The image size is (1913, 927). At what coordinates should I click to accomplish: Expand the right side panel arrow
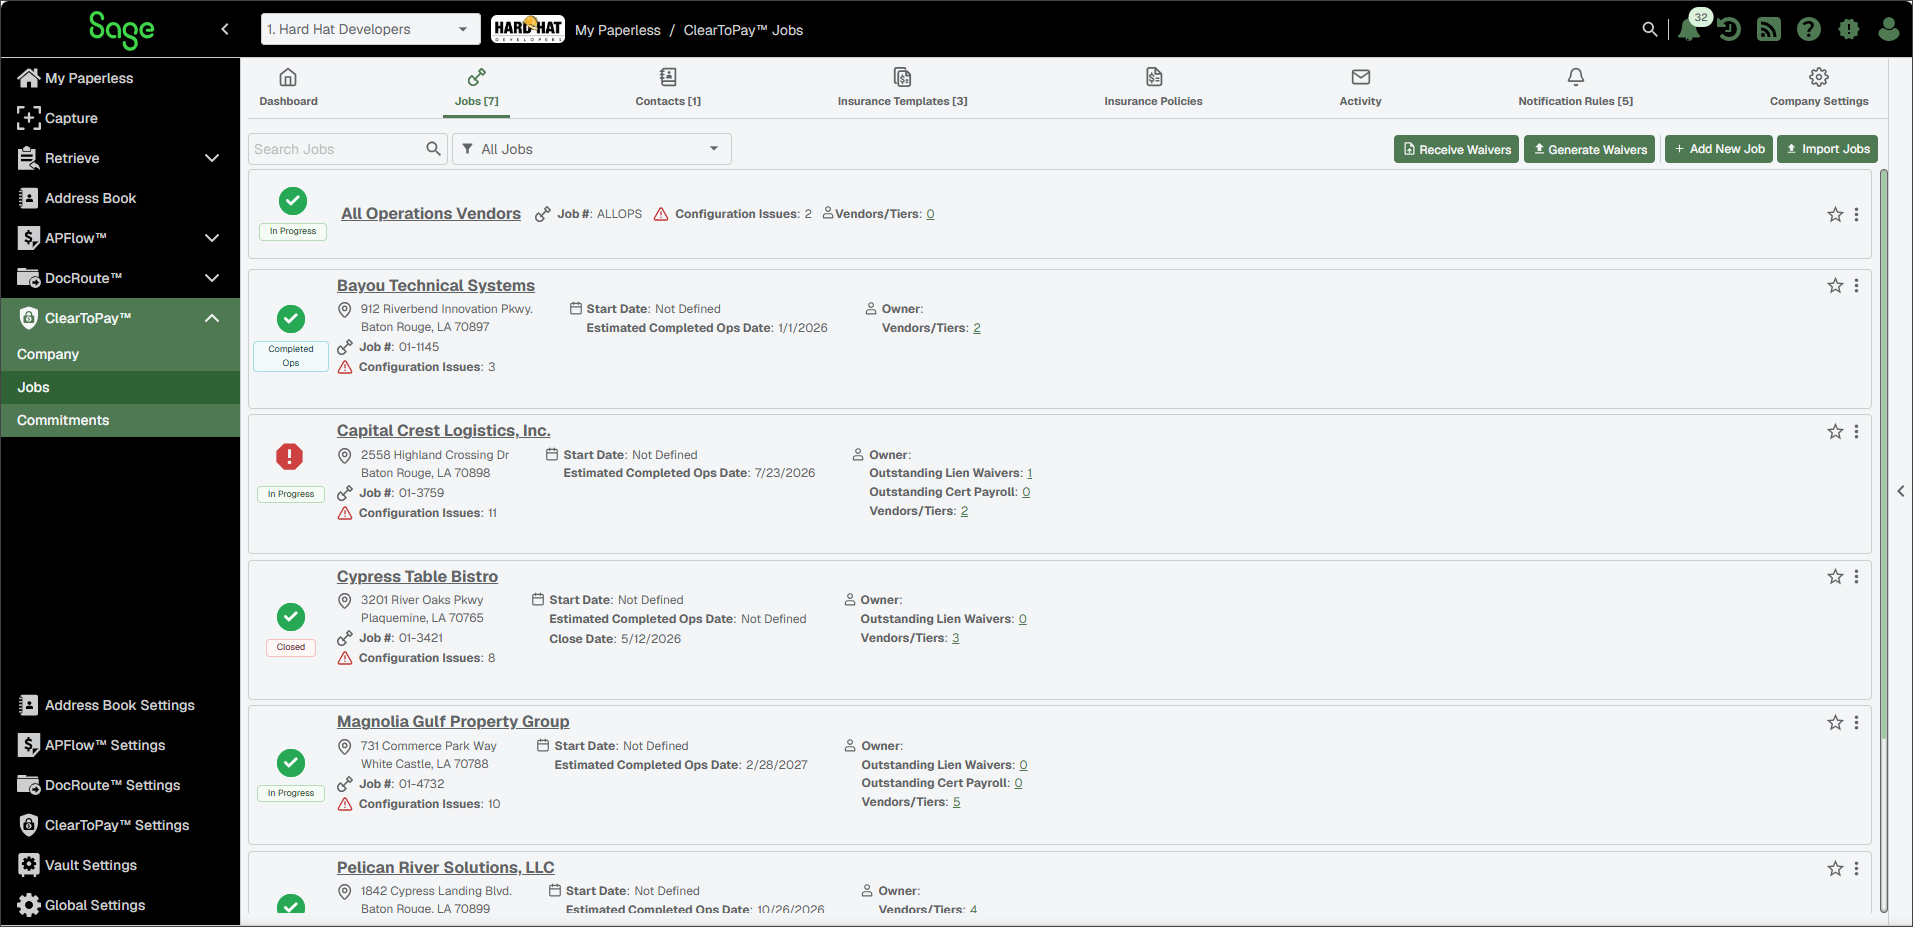click(x=1901, y=491)
